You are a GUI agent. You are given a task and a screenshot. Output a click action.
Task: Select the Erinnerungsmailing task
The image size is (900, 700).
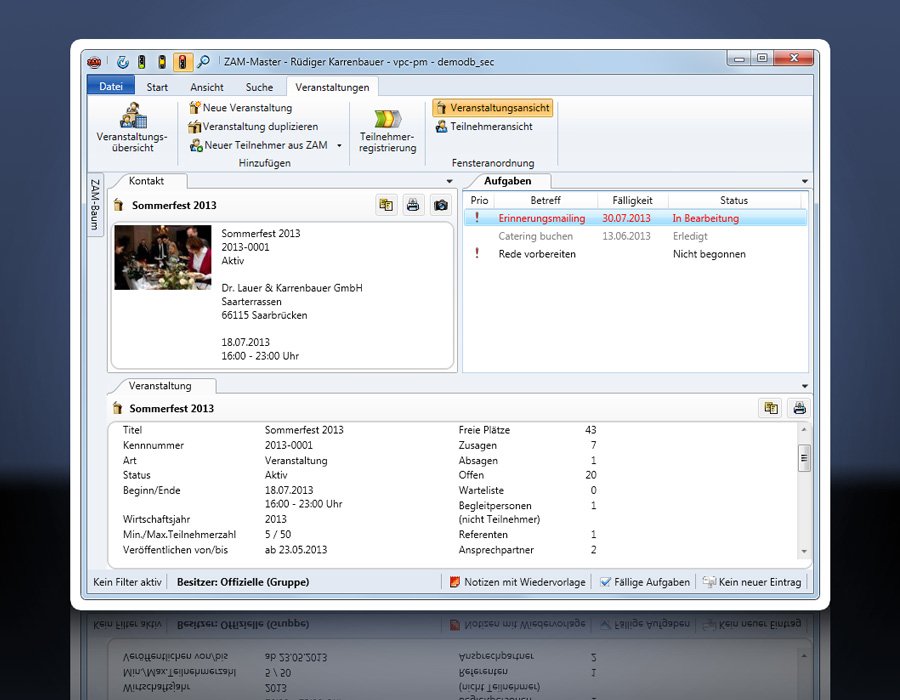click(x=635, y=218)
